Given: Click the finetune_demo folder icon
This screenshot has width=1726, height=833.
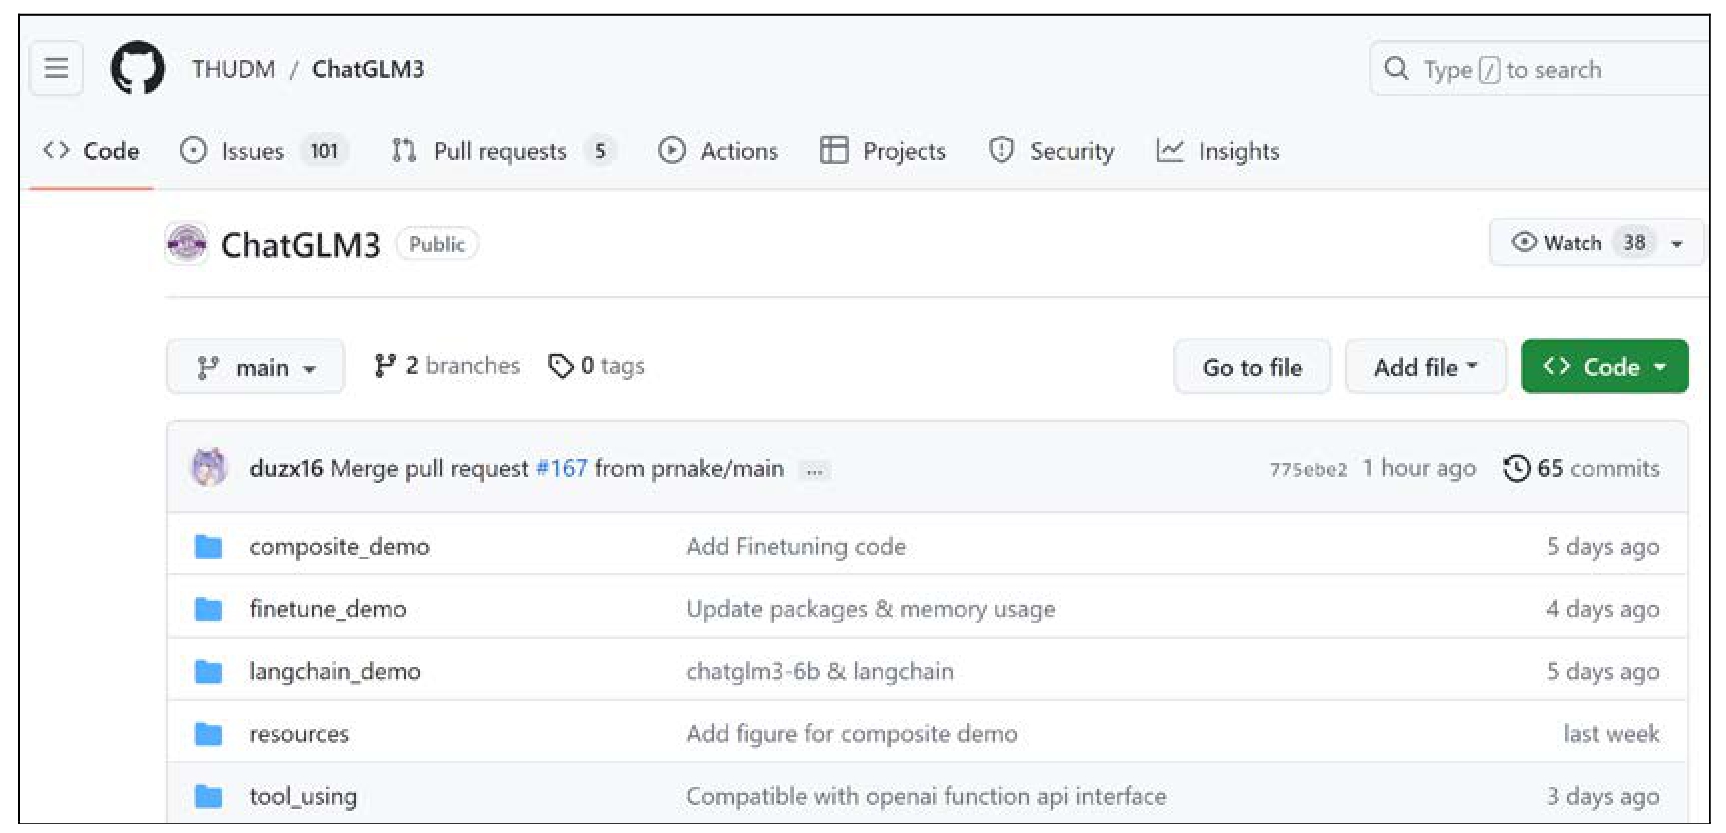Looking at the screenshot, I should point(208,608).
